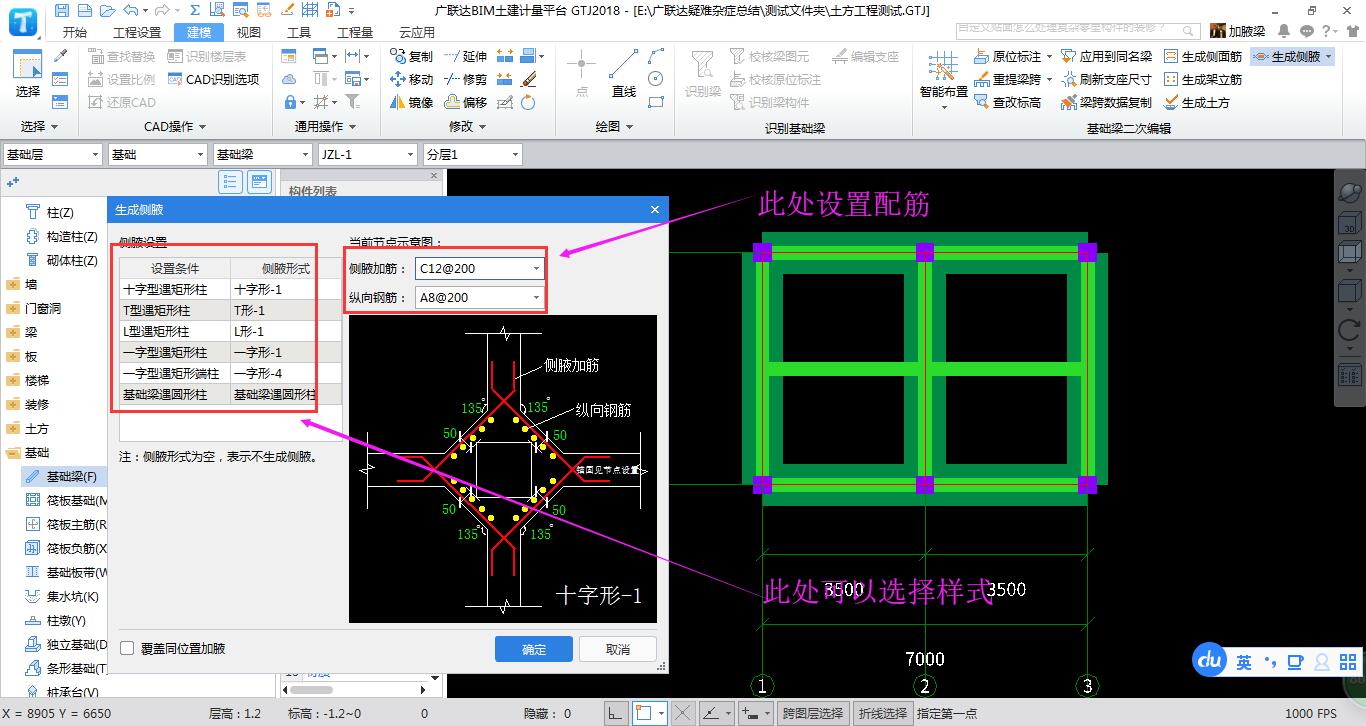1366x726 pixels.
Task: Click 生成架立筋 tool
Action: 1202,79
